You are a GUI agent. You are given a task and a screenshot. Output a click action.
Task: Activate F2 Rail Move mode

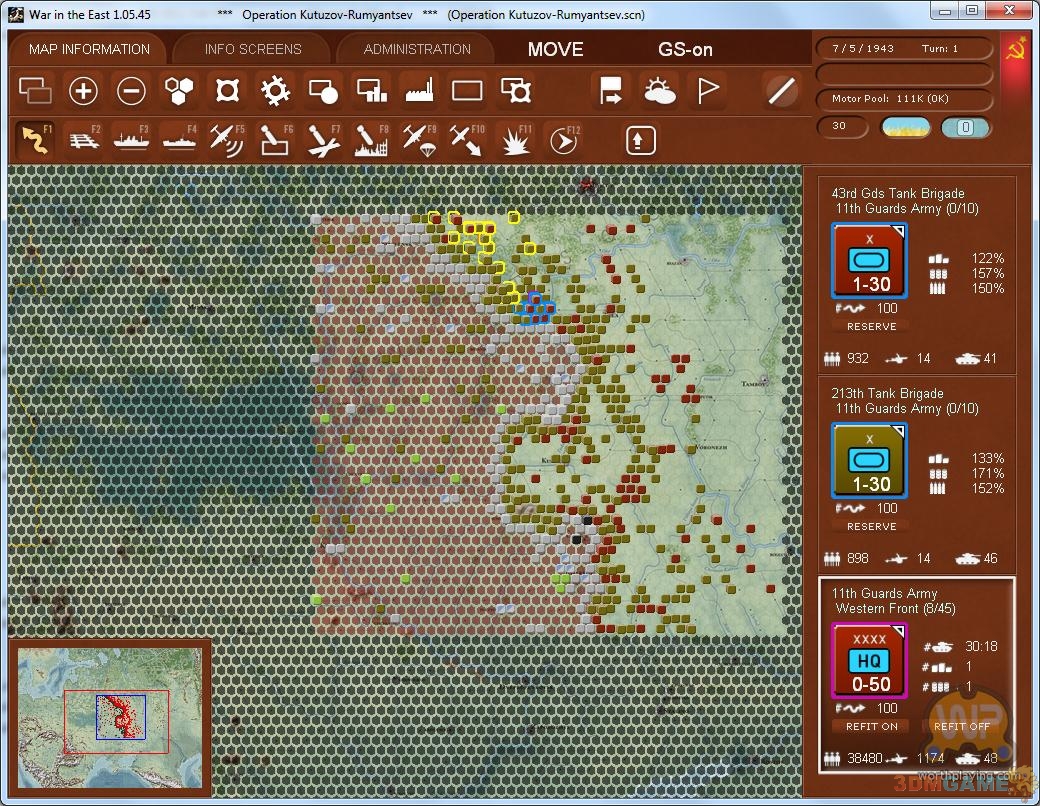[83, 139]
